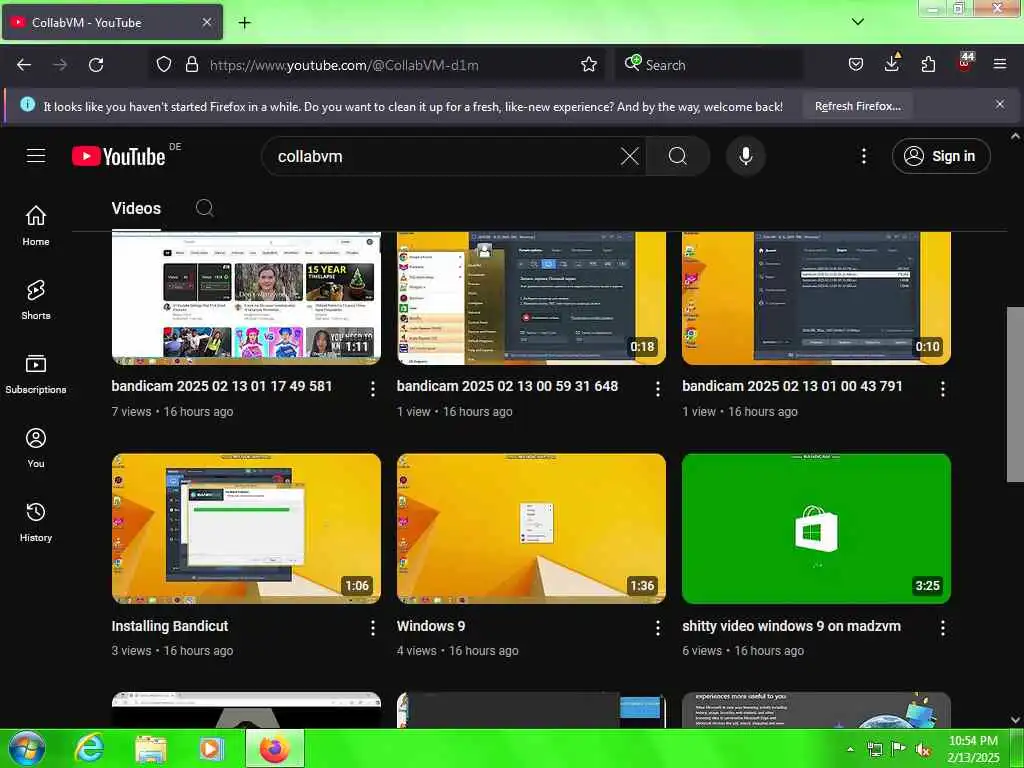Image resolution: width=1024 pixels, height=768 pixels.
Task: Click the uBlock extension icon showing 44
Action: coord(965,63)
